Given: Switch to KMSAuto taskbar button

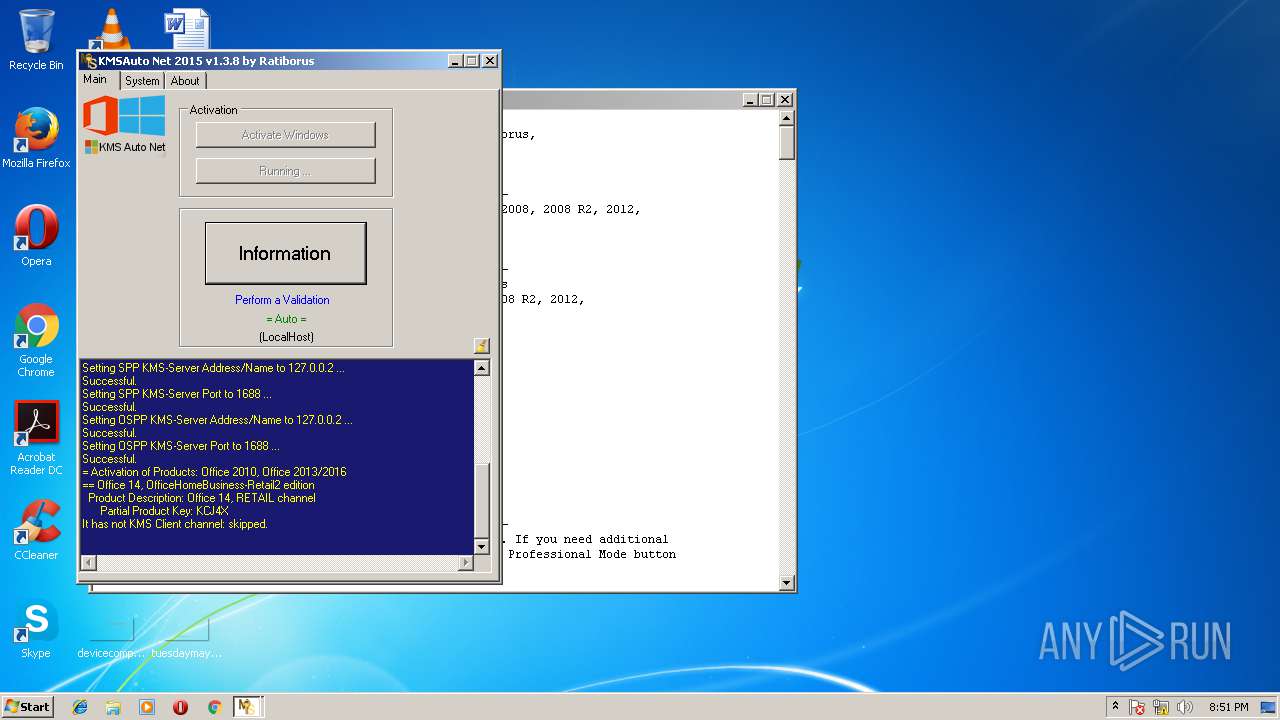Looking at the screenshot, I should pos(247,707).
